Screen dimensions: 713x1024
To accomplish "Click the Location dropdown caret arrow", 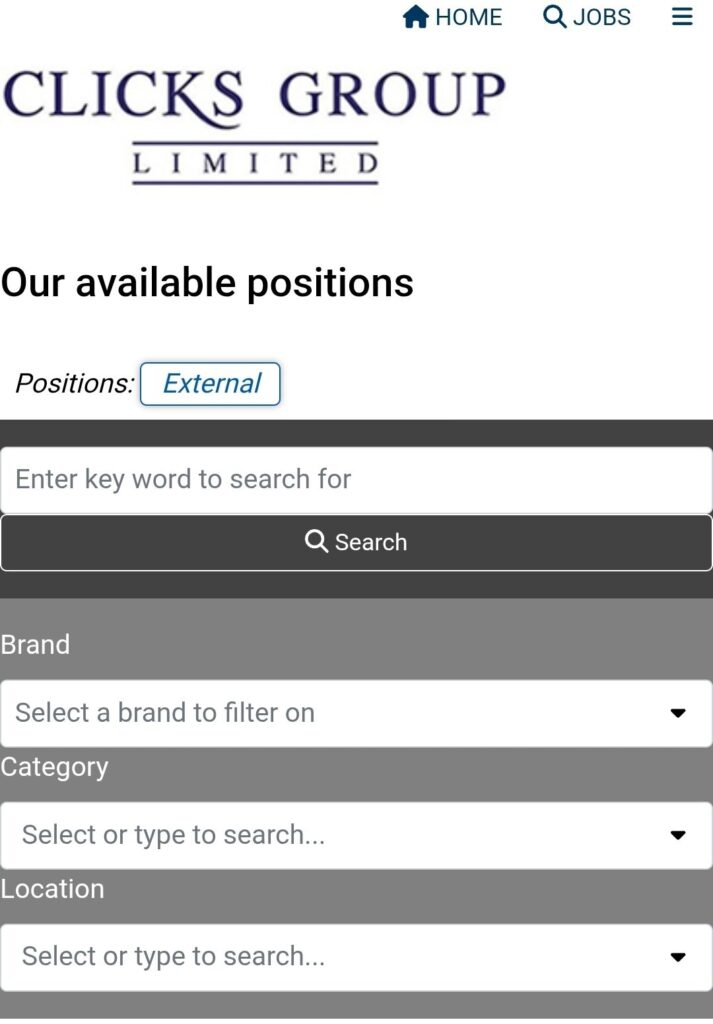I will pyautogui.click(x=678, y=957).
